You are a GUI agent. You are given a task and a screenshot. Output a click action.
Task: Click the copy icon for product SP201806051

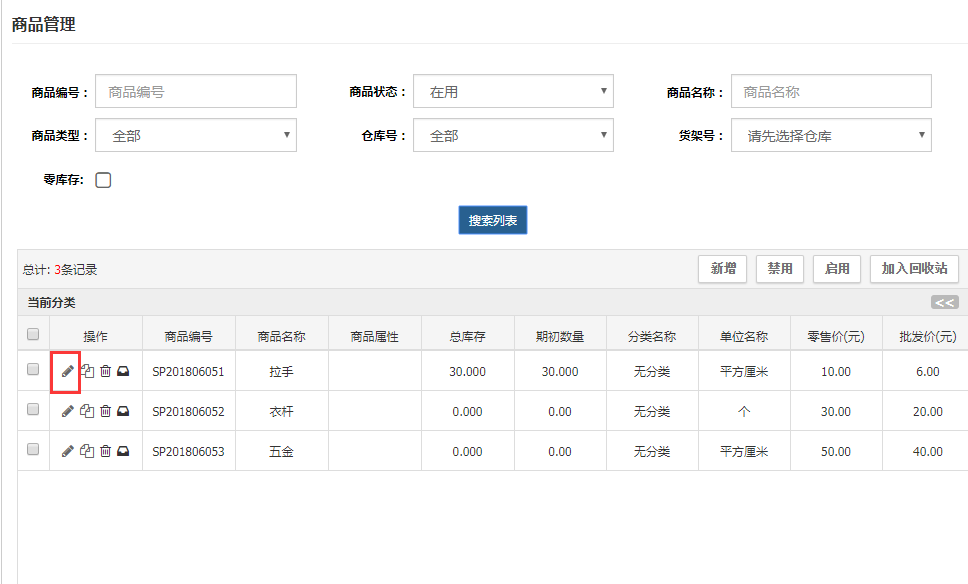pos(87,371)
